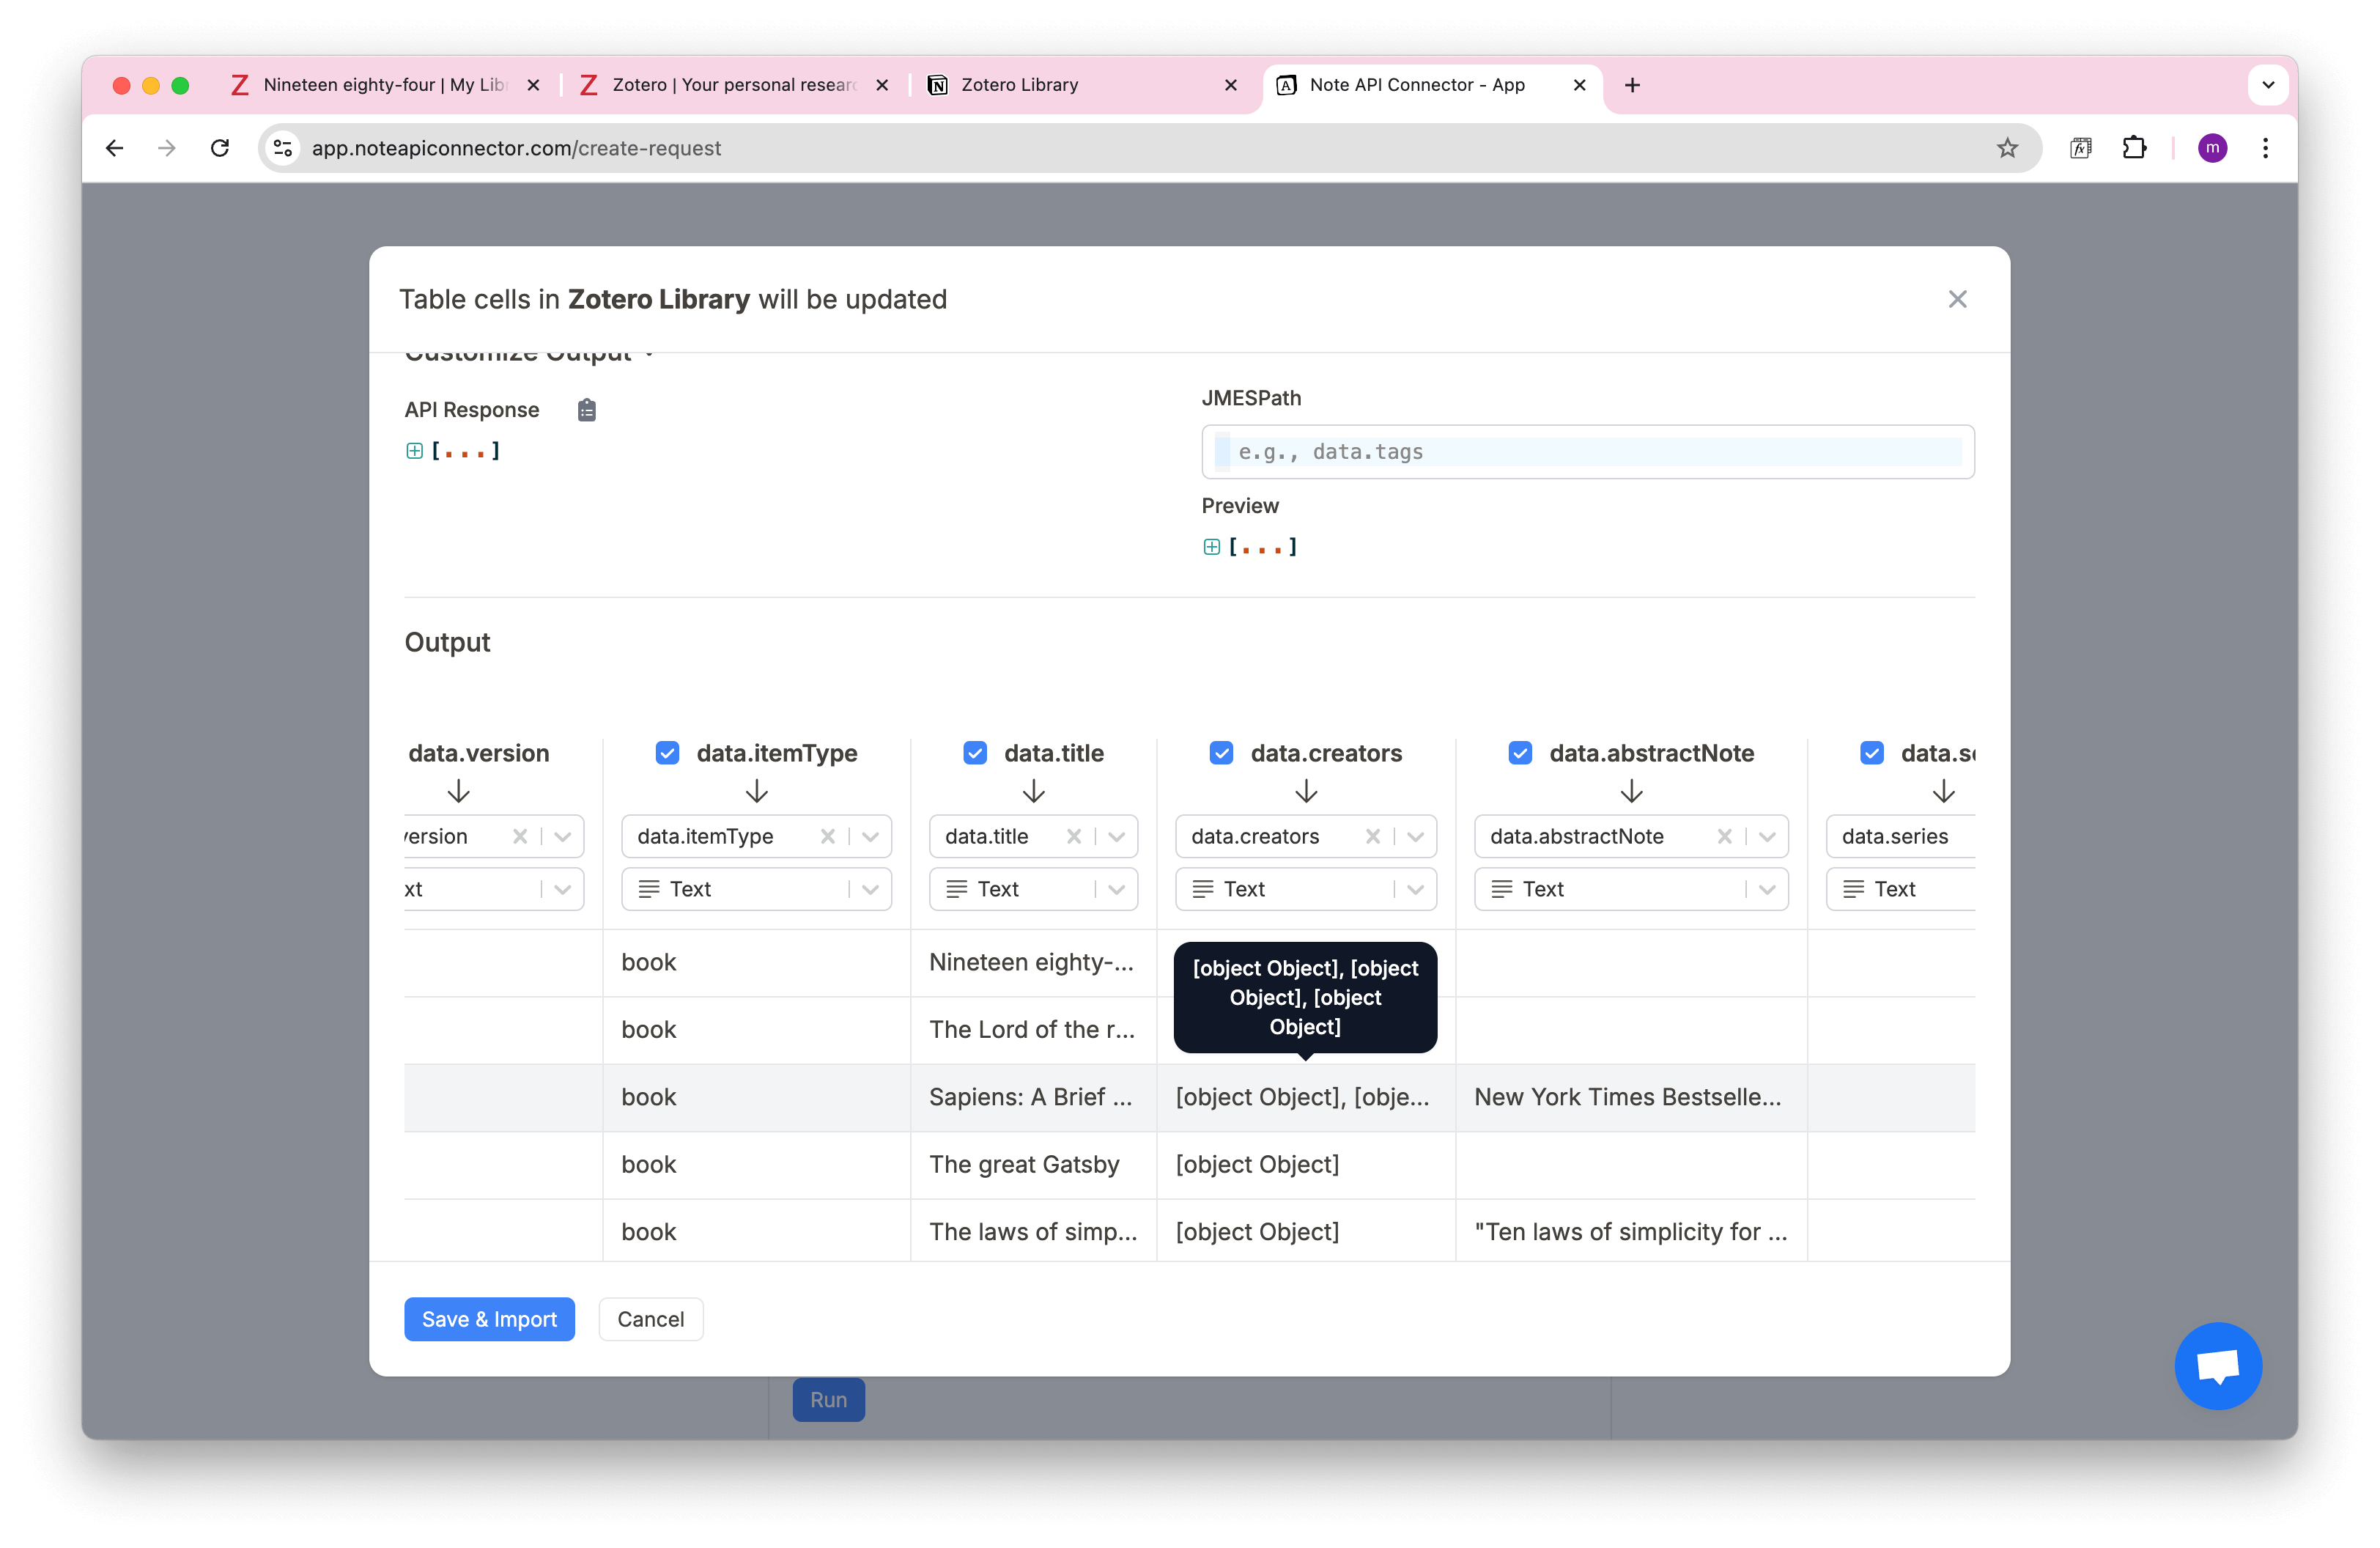Screen dimensions: 2380x1548
Task: Expand the Preview JSON tree
Action: coord(1211,547)
